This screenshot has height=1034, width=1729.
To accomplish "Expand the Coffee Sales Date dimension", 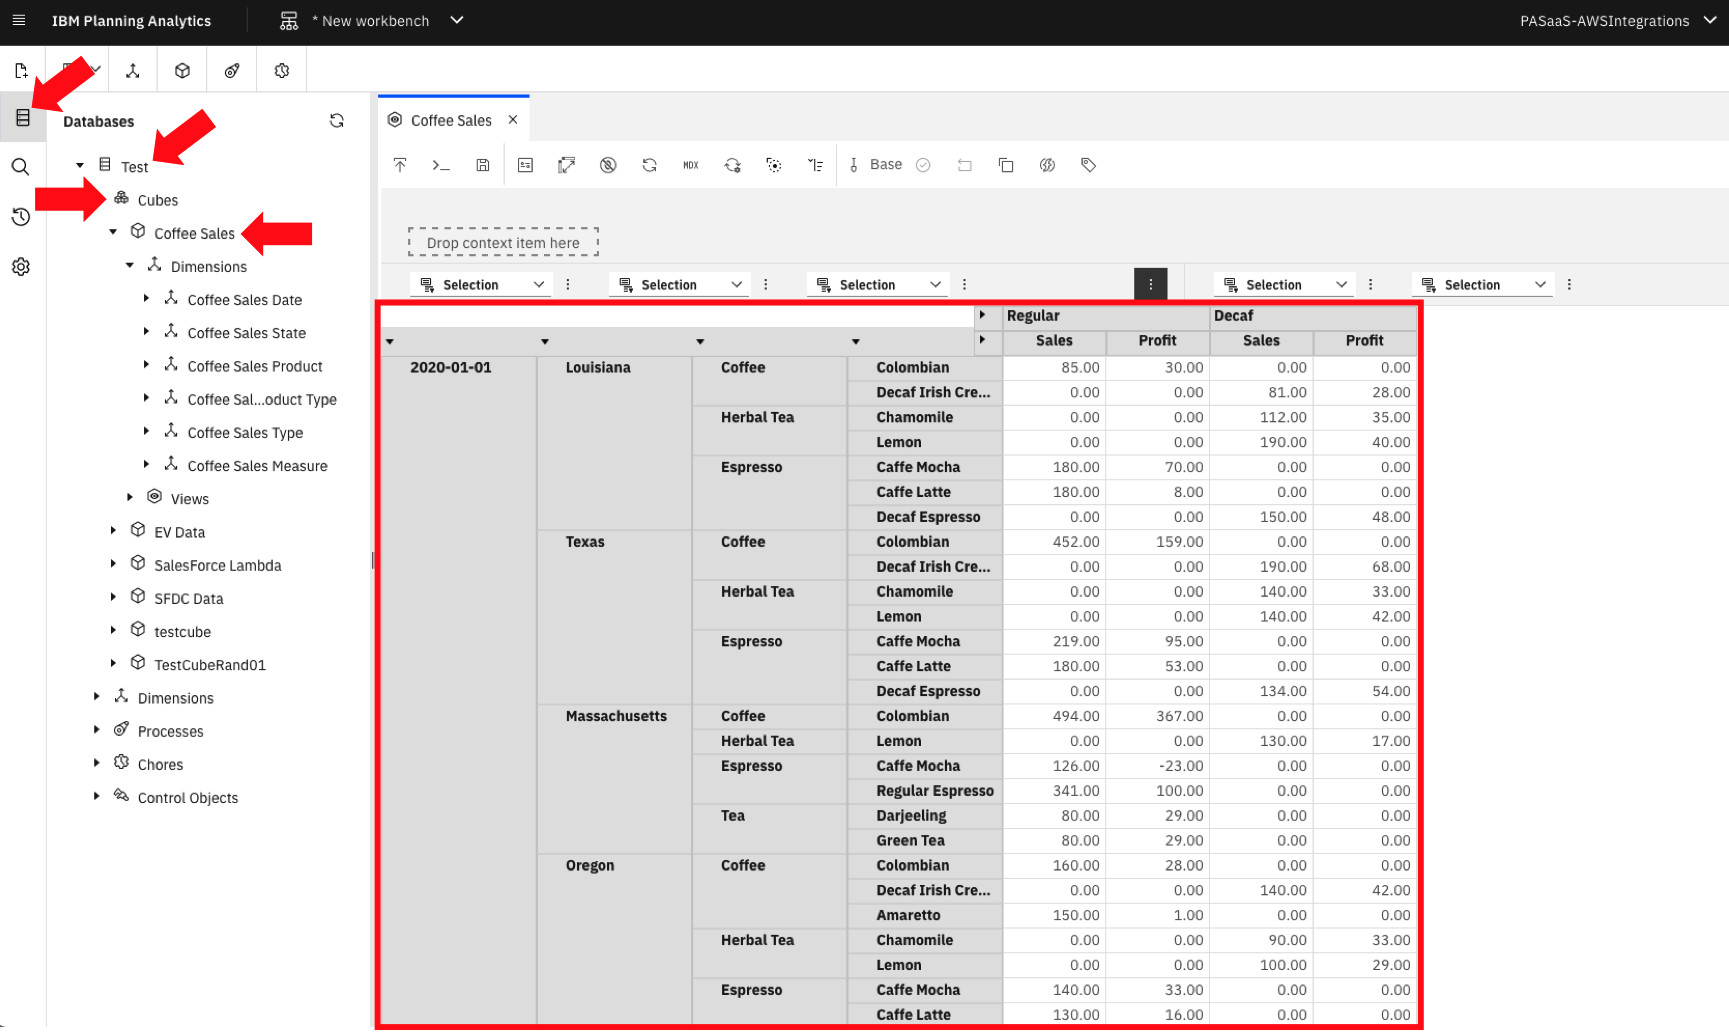I will pos(146,298).
